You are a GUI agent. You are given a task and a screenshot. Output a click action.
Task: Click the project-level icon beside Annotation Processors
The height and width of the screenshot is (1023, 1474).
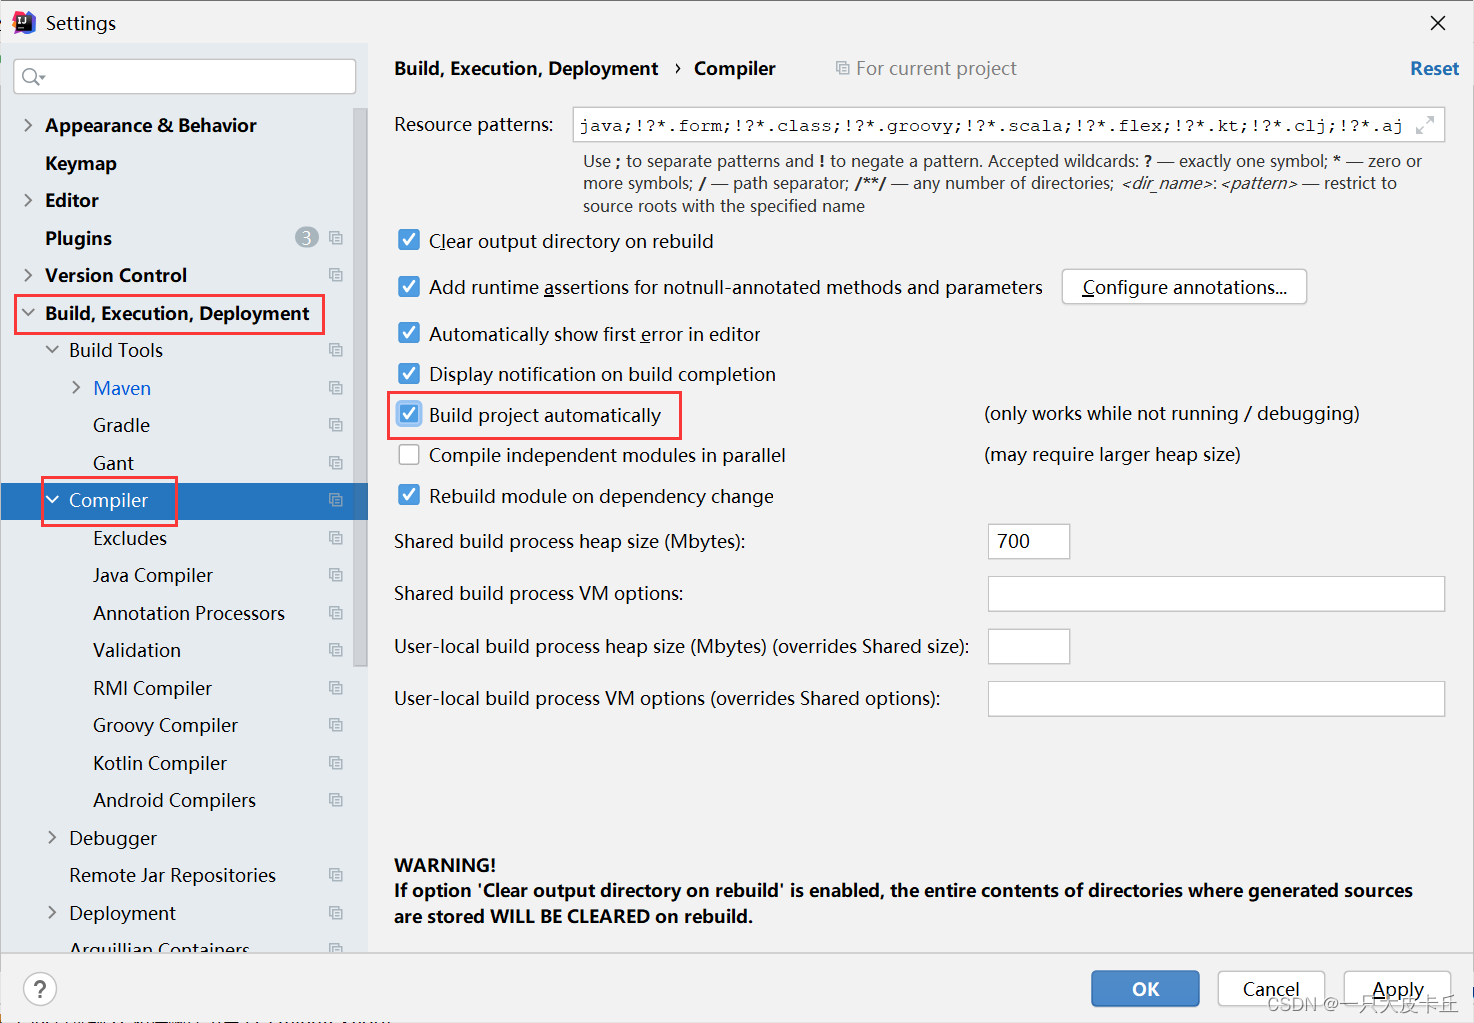coord(336,613)
